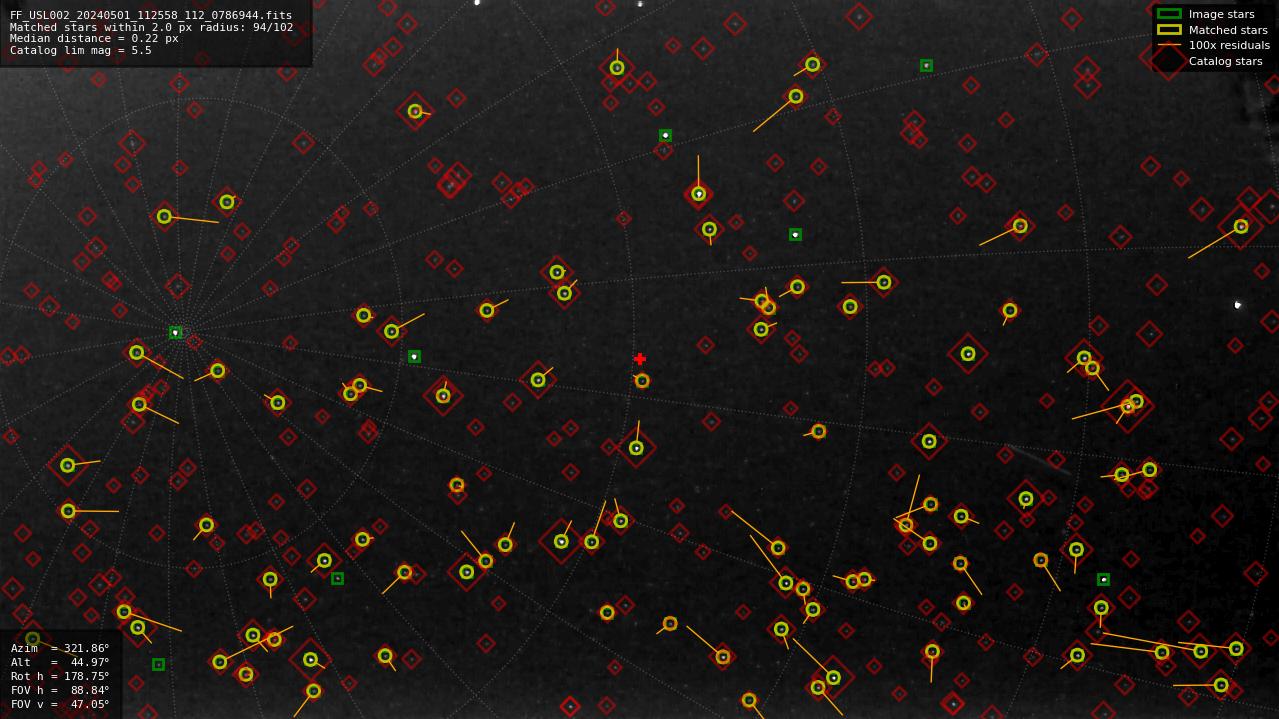Click the red cross marking the image center
Image resolution: width=1279 pixels, height=719 pixels.
[640, 359]
